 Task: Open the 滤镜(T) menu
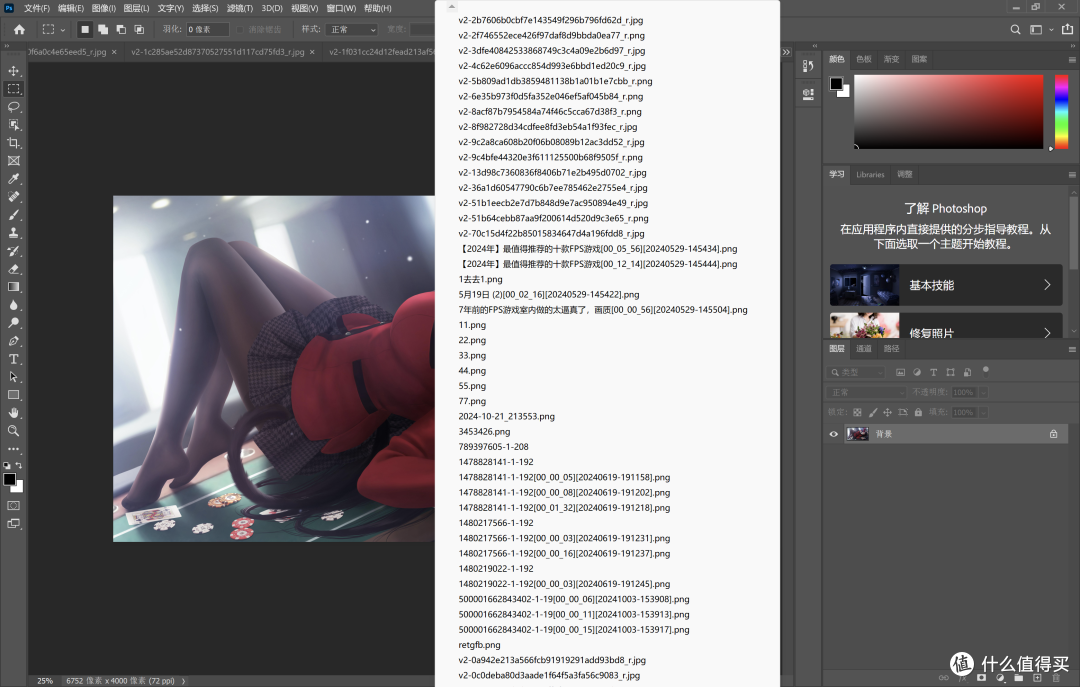239,8
